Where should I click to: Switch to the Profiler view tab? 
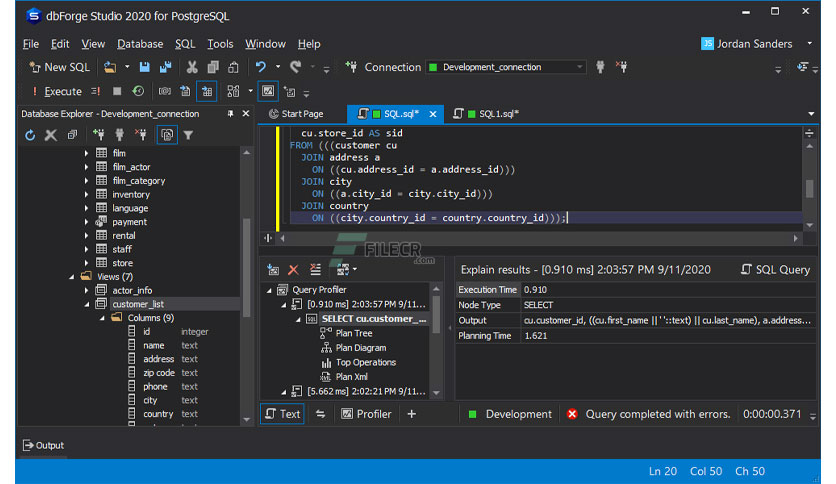pos(366,414)
